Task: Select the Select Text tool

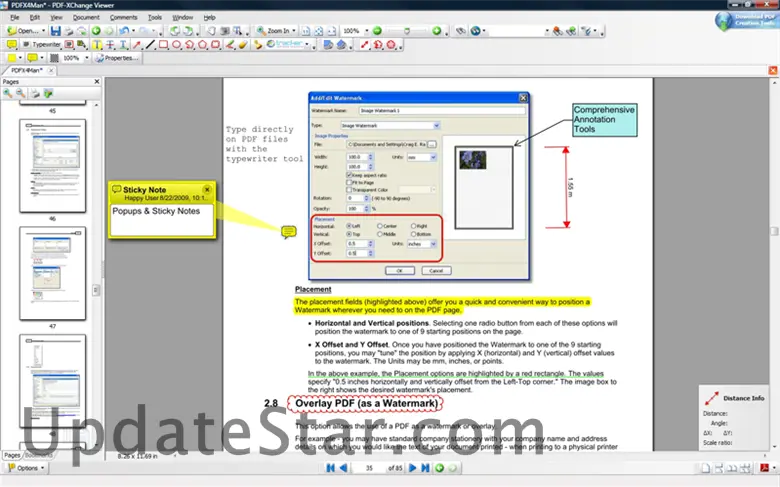Action: pyautogui.click(x=238, y=31)
